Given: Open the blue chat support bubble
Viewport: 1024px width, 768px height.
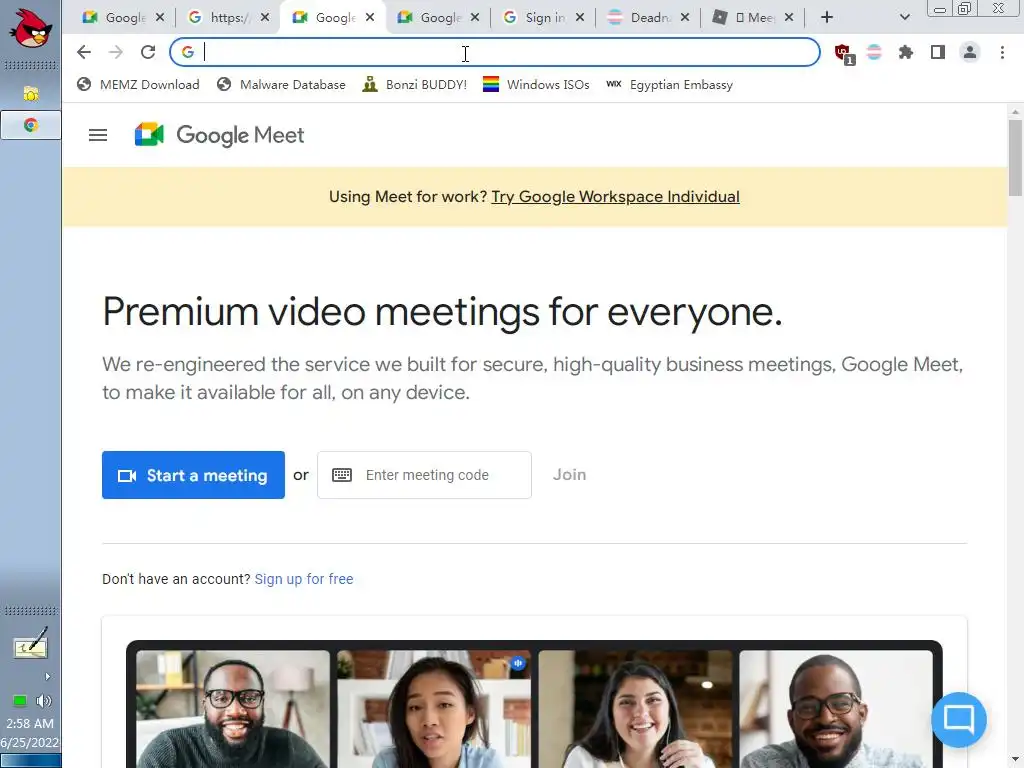Looking at the screenshot, I should point(959,719).
